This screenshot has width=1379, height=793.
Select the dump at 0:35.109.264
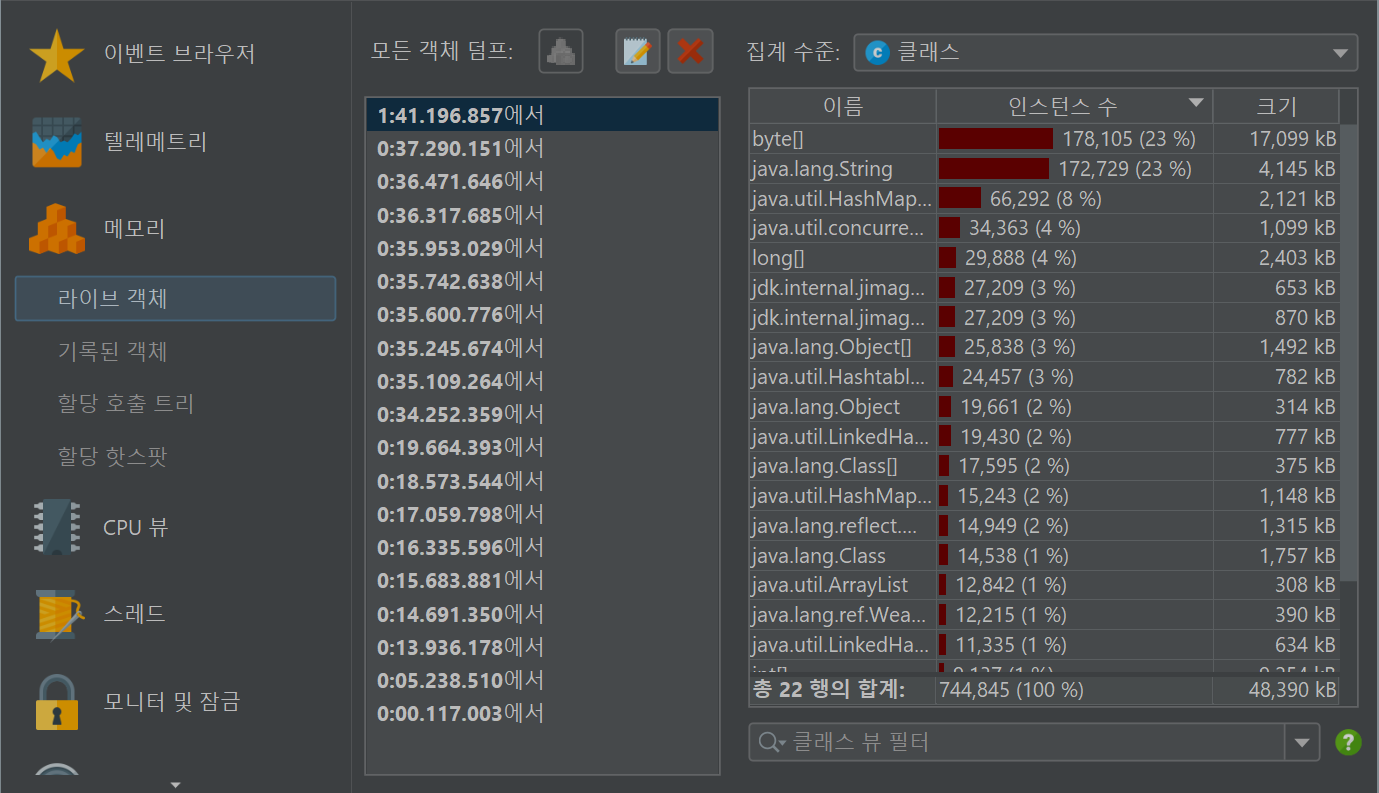click(542, 381)
